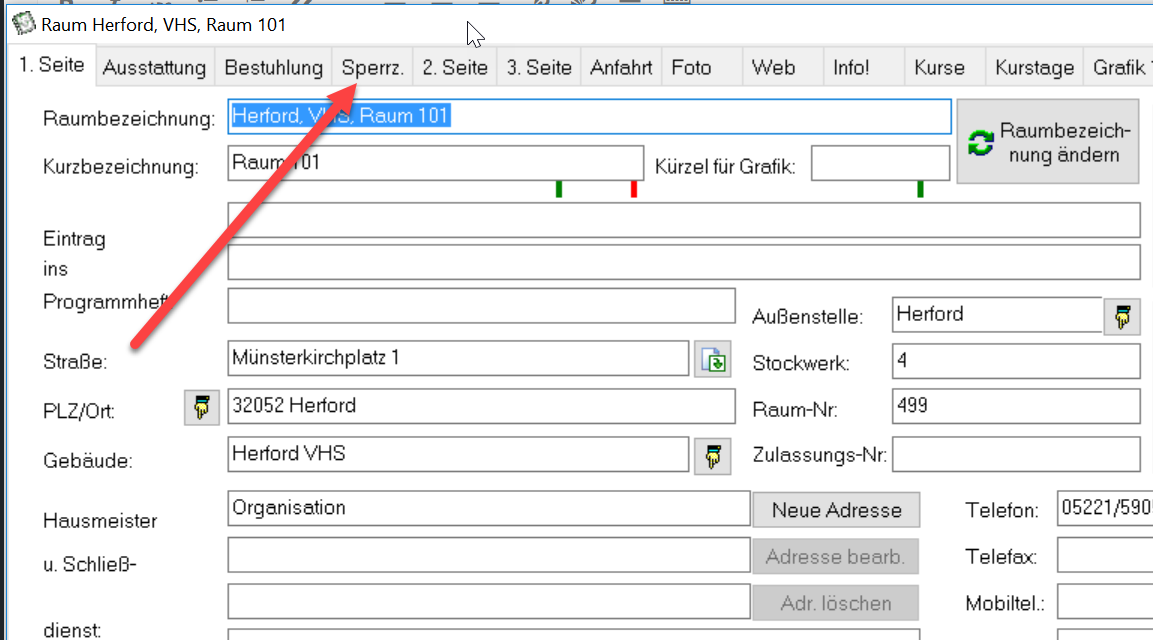The height and width of the screenshot is (640, 1153).
Task: Click the Telefon number field
Action: point(1104,509)
